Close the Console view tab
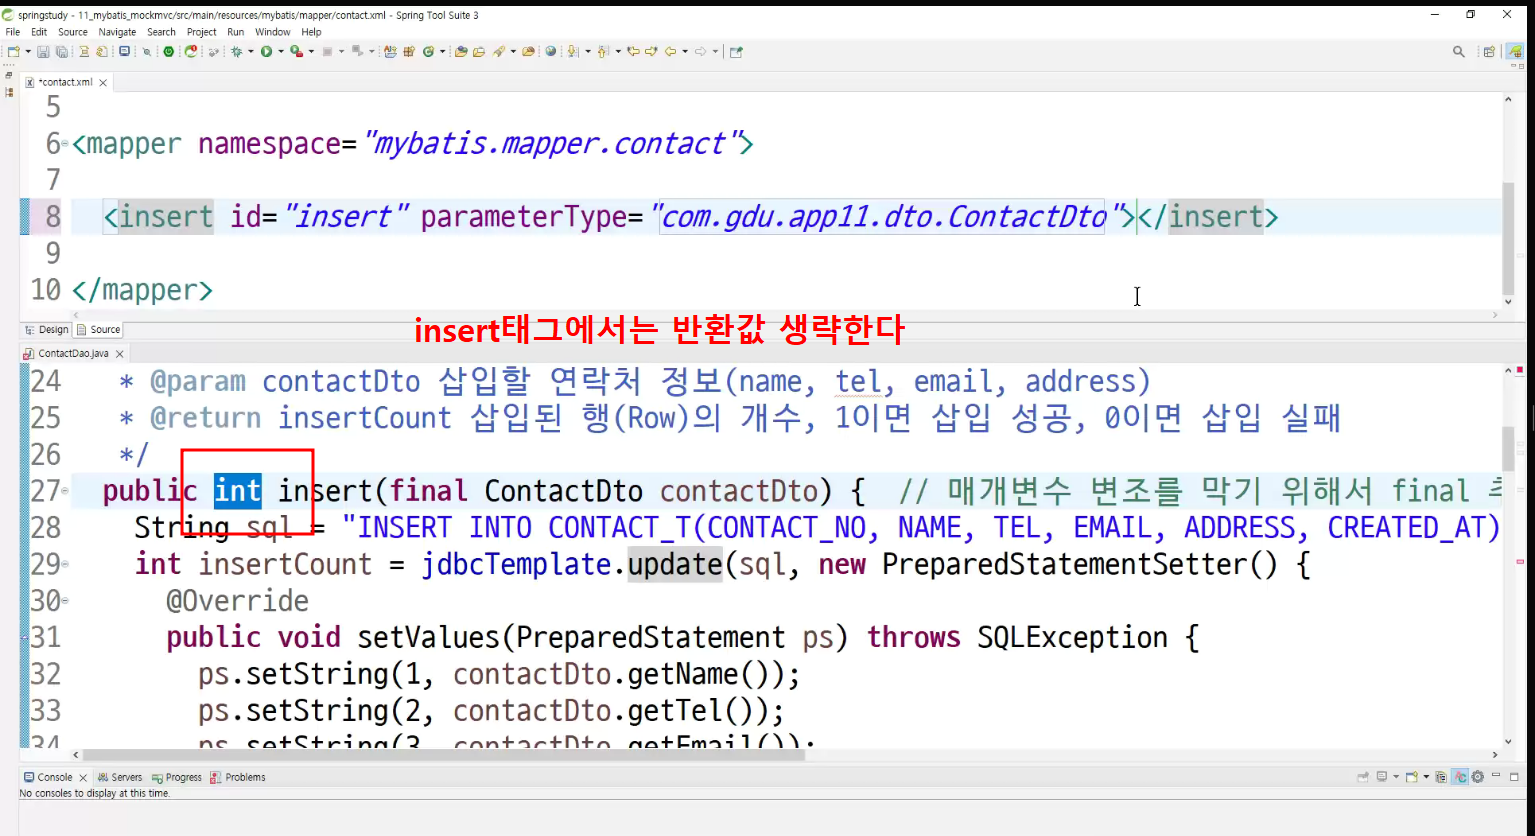The width and height of the screenshot is (1535, 836). click(83, 778)
